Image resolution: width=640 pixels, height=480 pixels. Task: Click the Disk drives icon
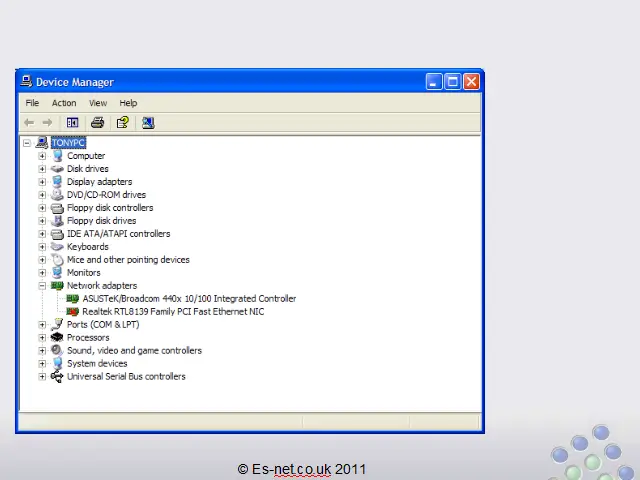57,169
